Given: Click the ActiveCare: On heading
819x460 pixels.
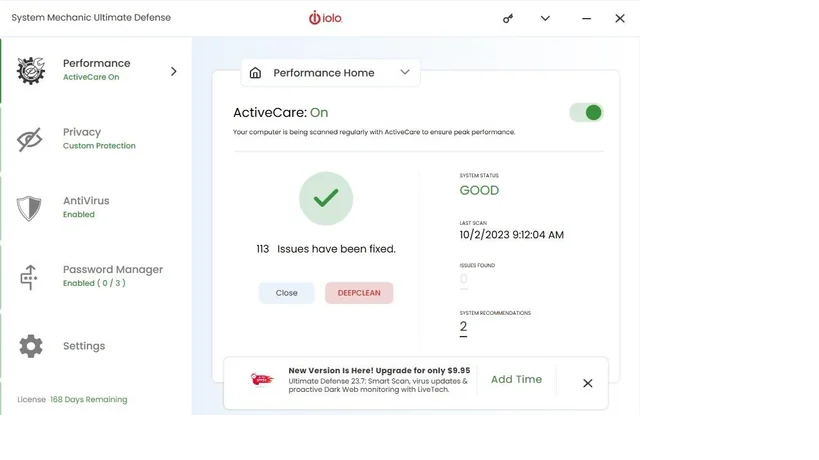Looking at the screenshot, I should [x=280, y=113].
